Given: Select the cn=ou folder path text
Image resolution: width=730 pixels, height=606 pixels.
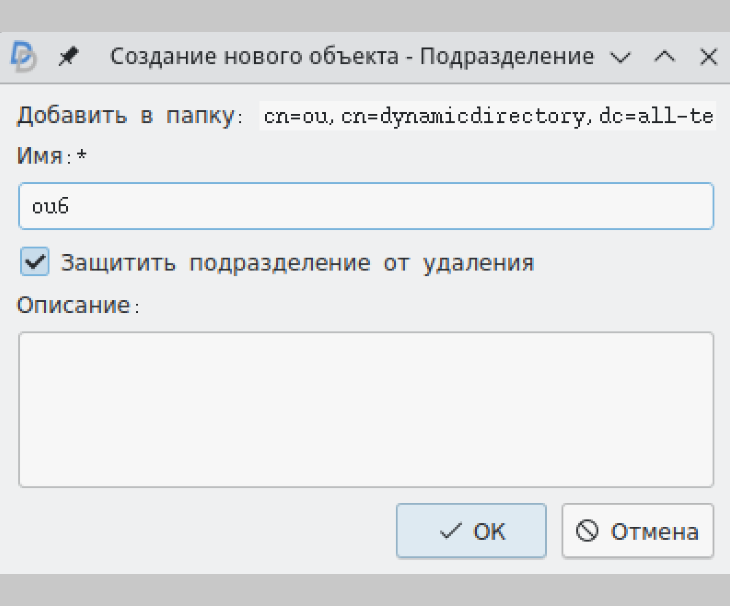Looking at the screenshot, I should click(x=487, y=116).
